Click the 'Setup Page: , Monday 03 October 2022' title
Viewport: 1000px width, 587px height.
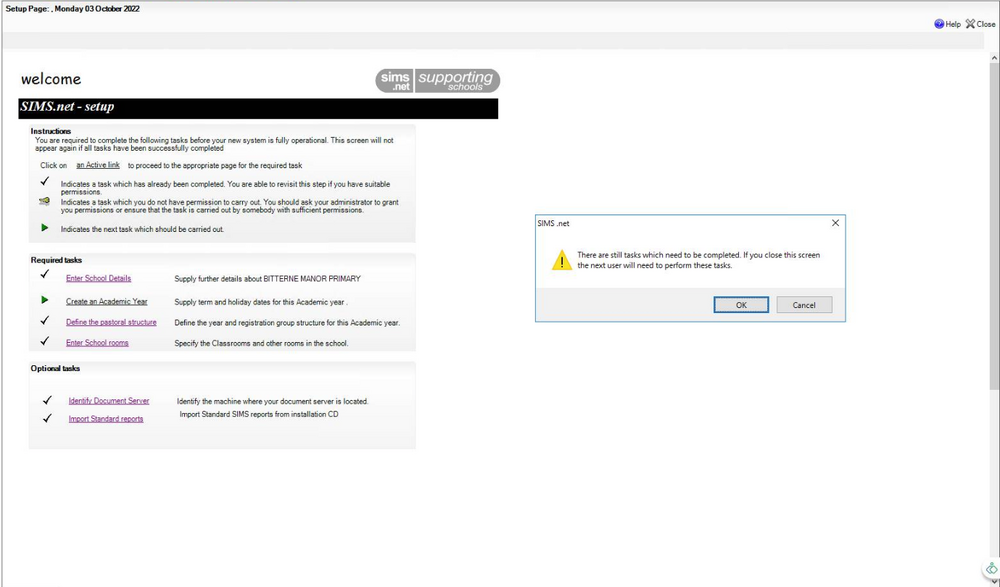(x=73, y=9)
